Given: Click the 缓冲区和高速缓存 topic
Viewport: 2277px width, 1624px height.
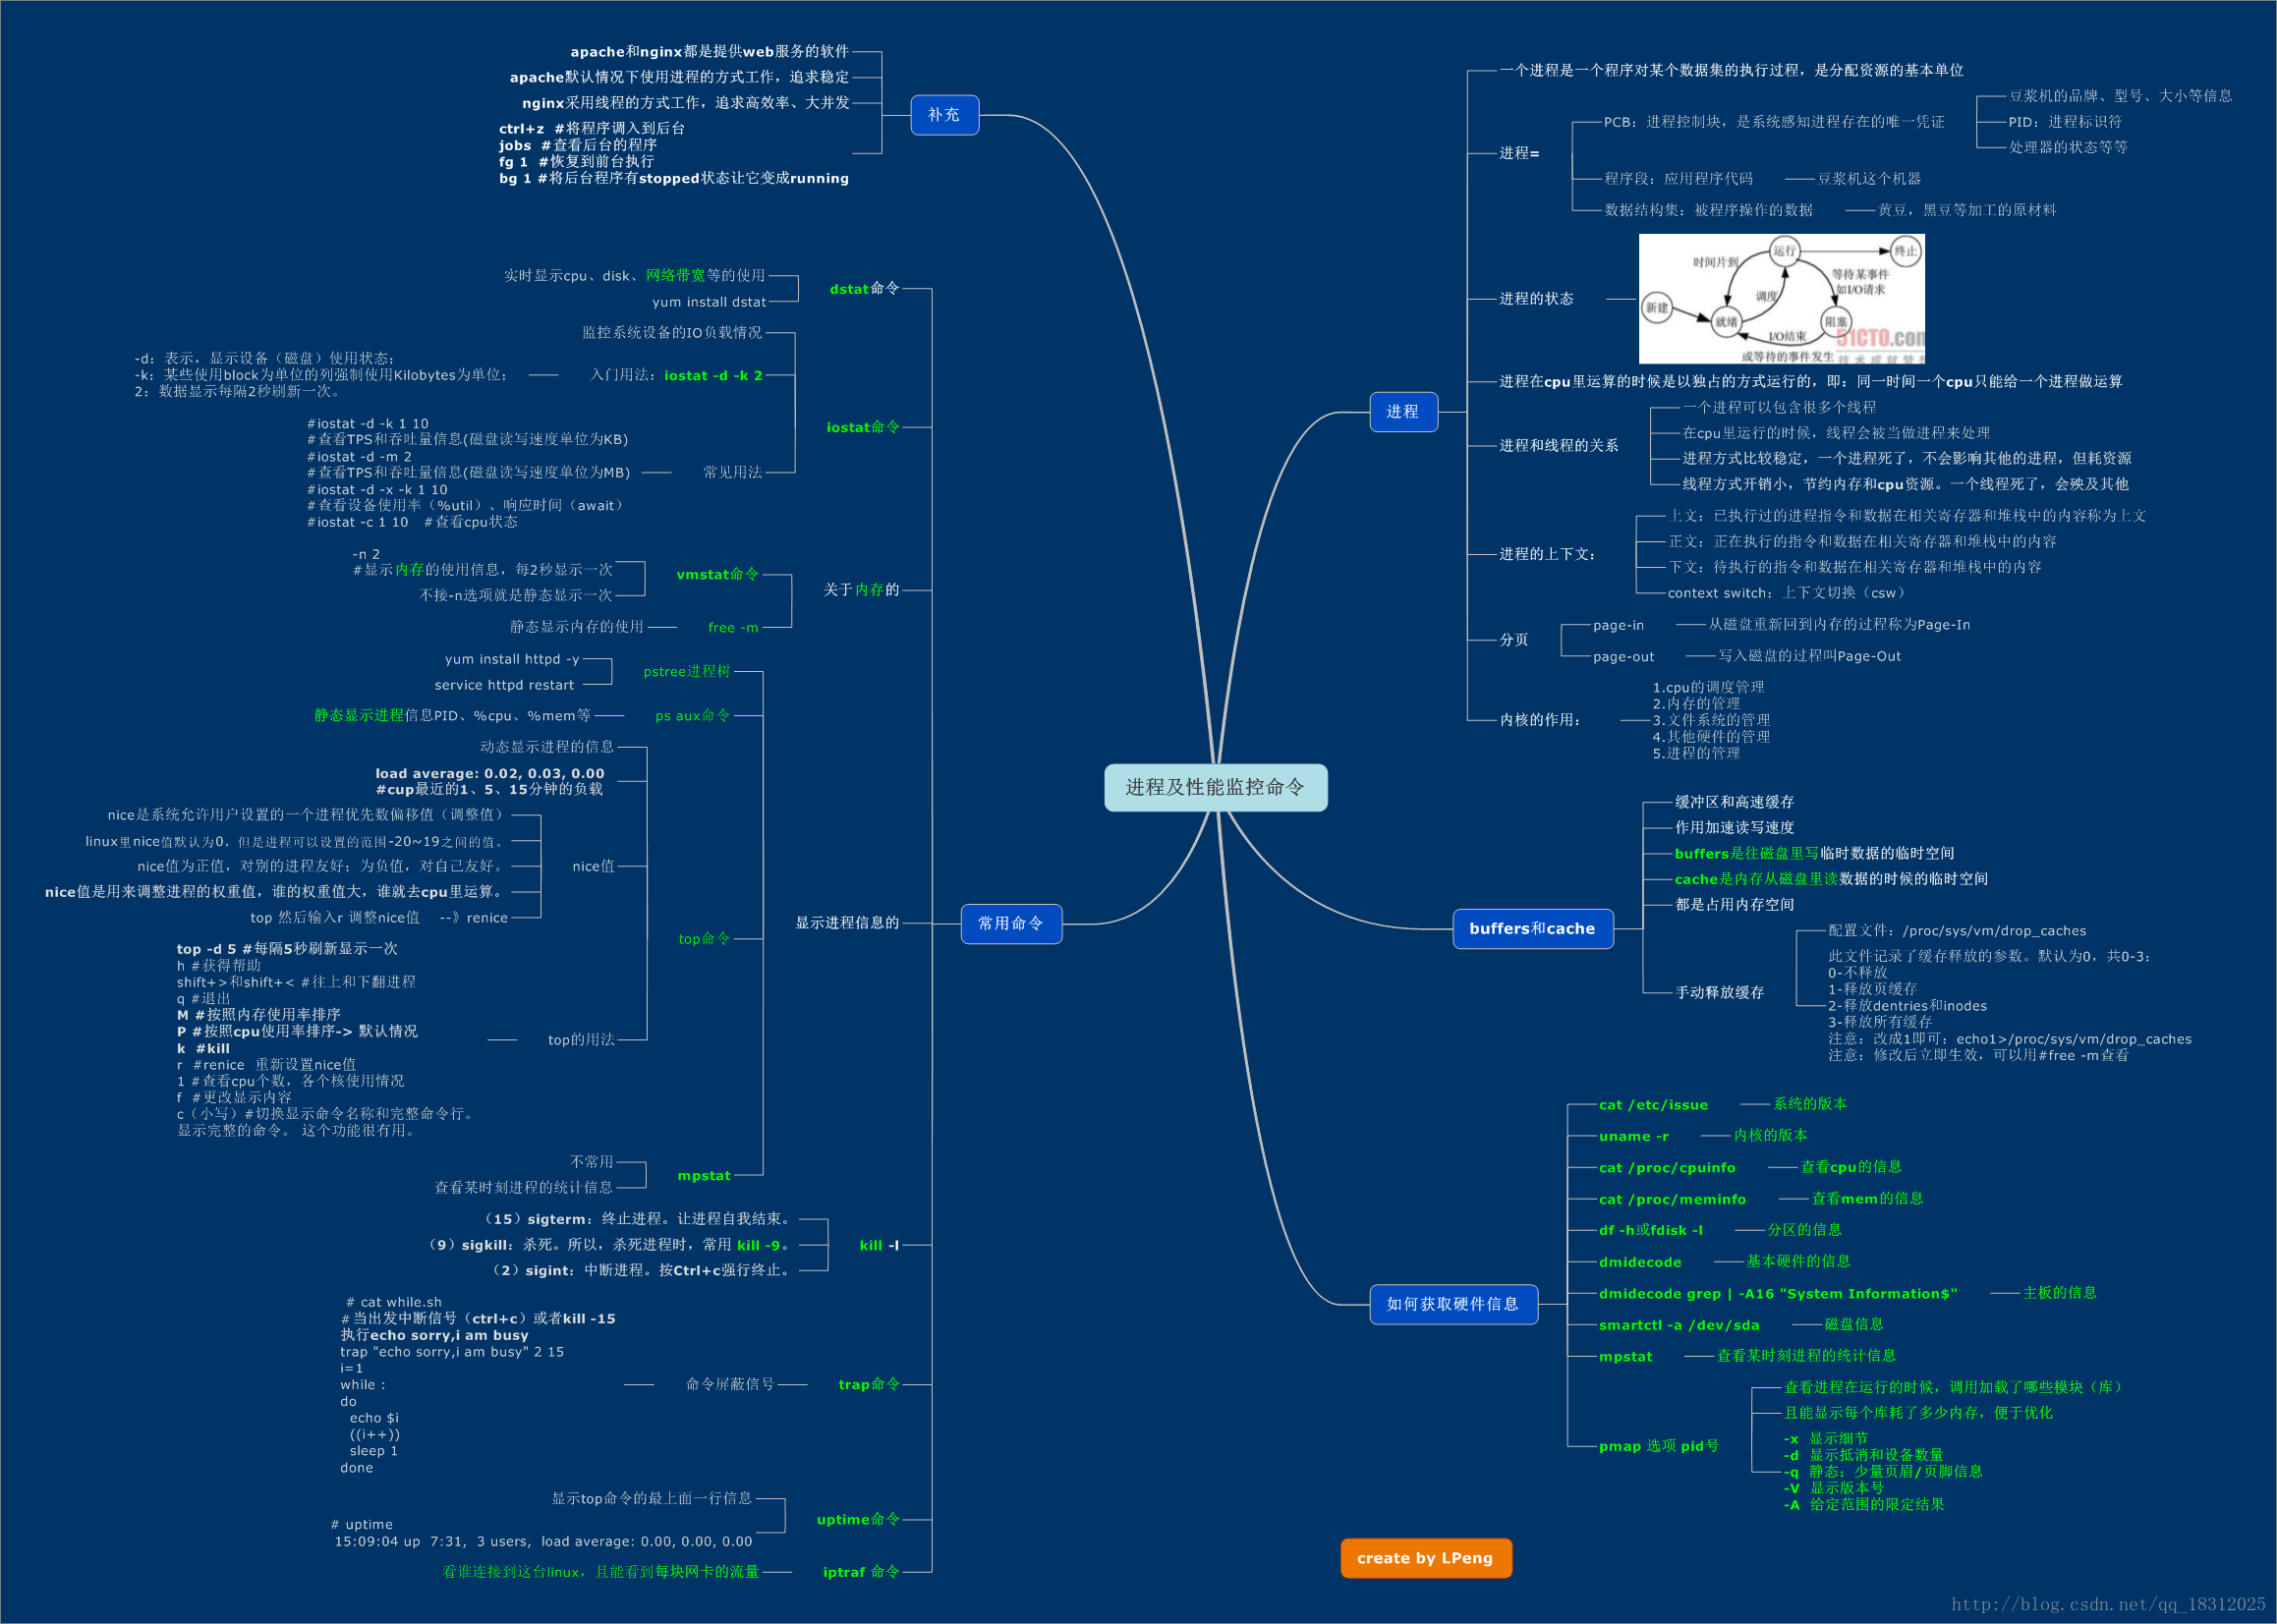Looking at the screenshot, I should tap(1734, 802).
